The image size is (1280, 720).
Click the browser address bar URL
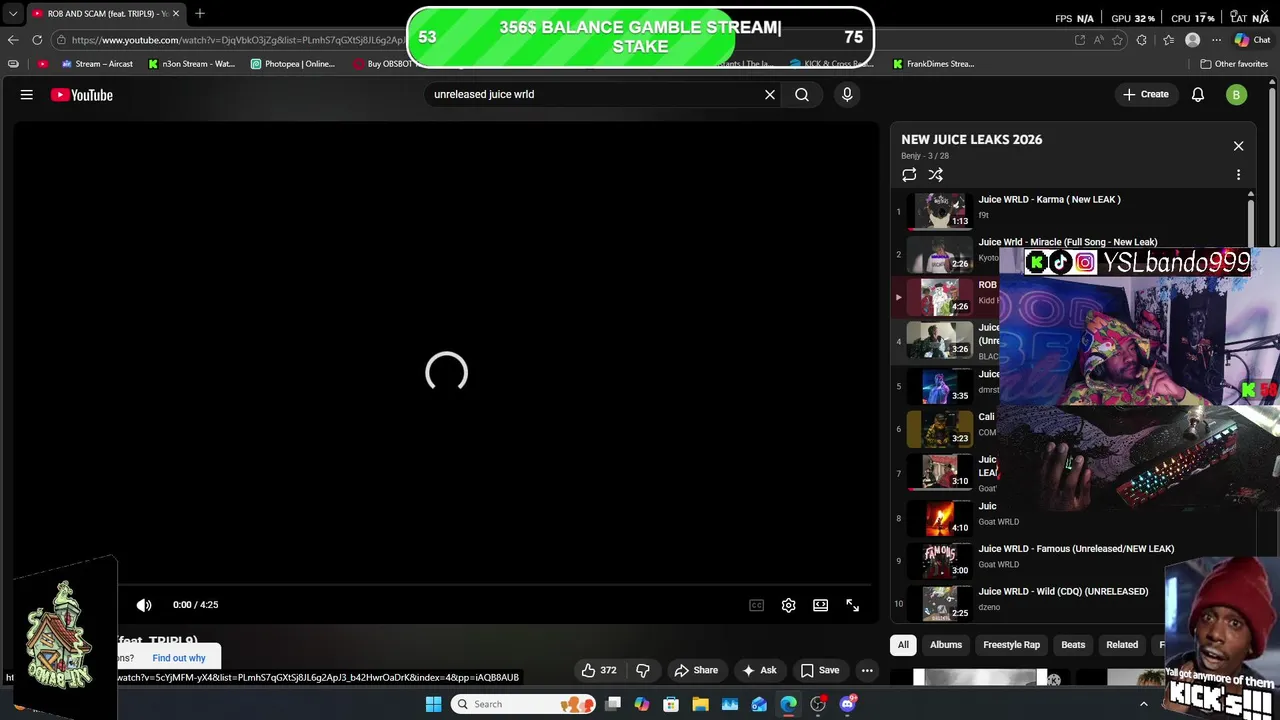click(238, 40)
